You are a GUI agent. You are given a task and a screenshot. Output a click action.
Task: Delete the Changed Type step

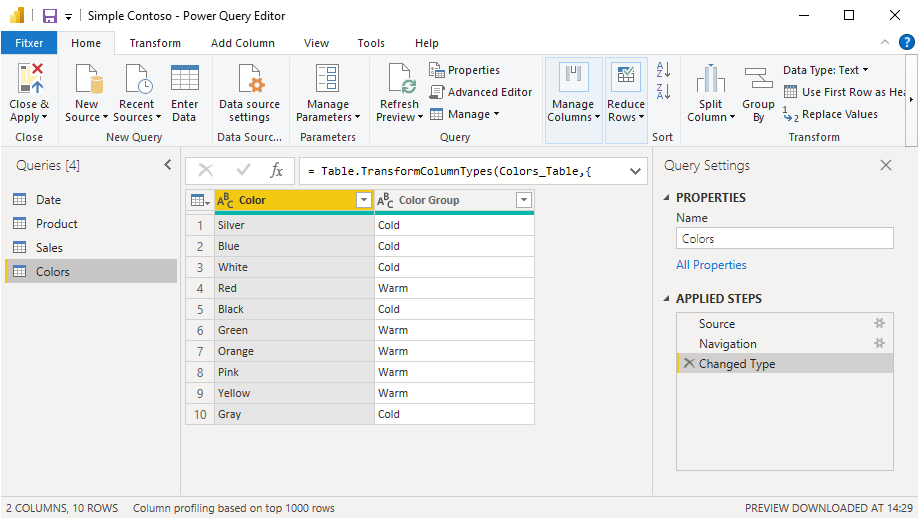coord(688,364)
